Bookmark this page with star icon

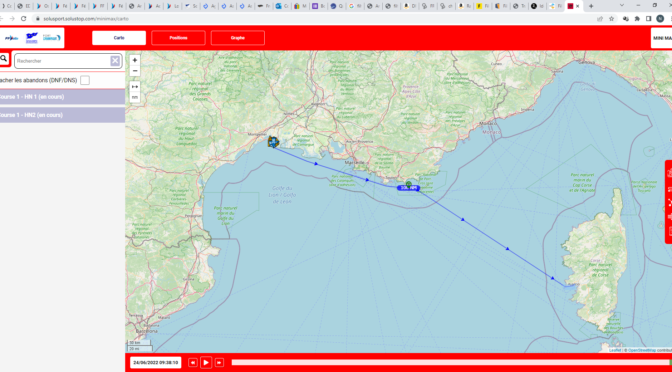pyautogui.click(x=612, y=18)
